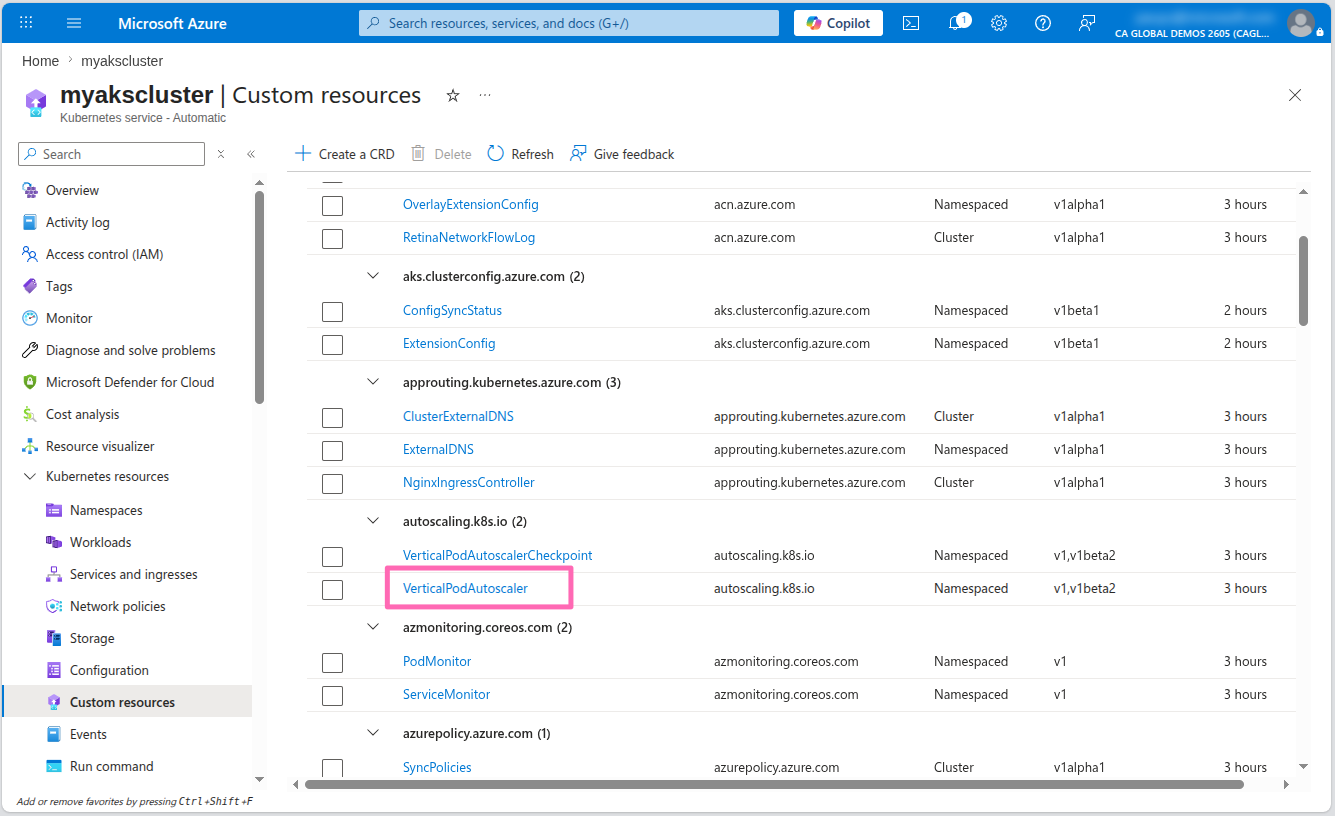Click the Namespaces icon
This screenshot has width=1335, height=816.
click(54, 510)
